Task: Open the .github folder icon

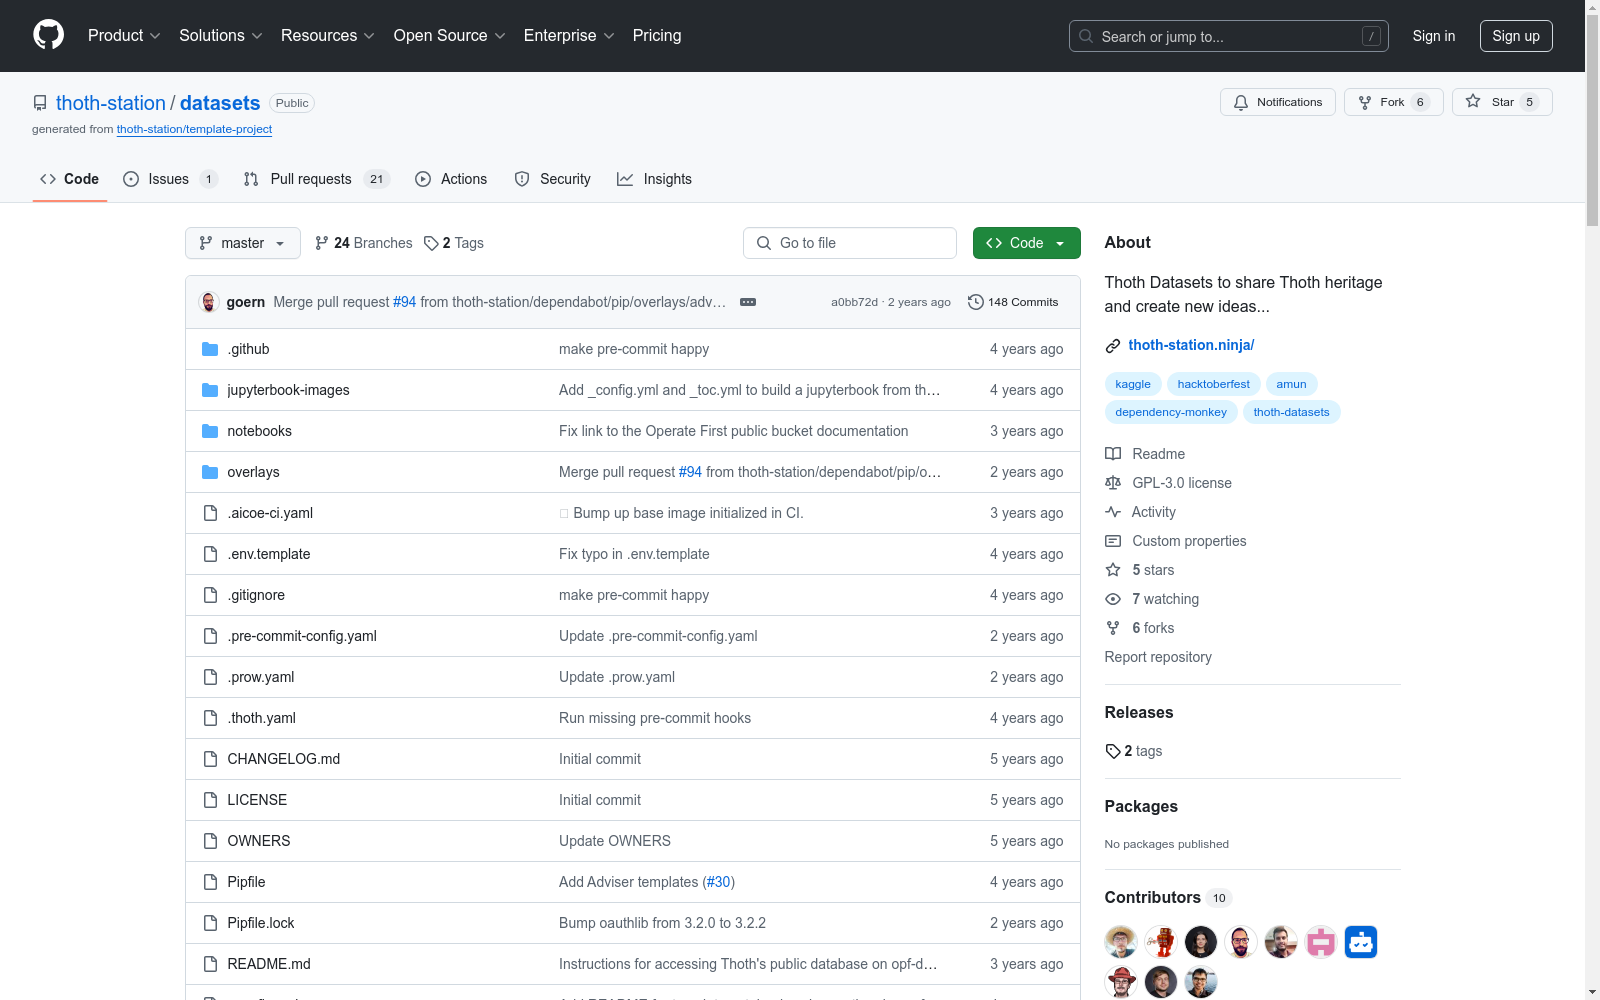Action: pyautogui.click(x=210, y=349)
